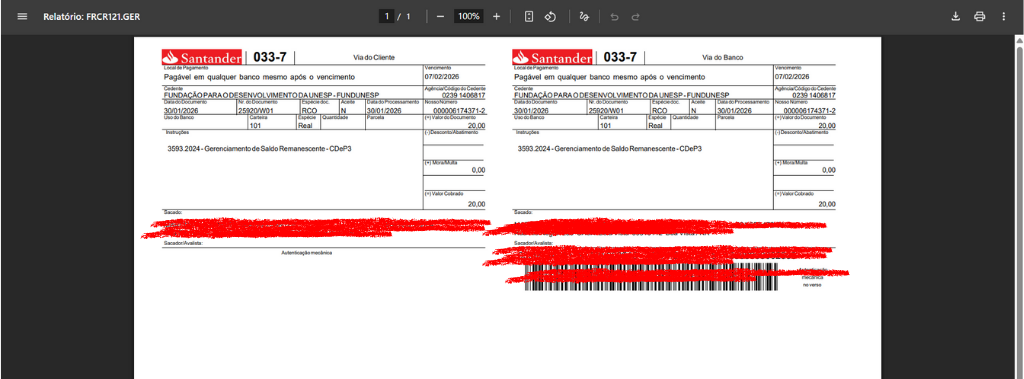1024x379 pixels.
Task: Click the FUNDUNESP cedente name in client copy
Action: pyautogui.click(x=271, y=95)
